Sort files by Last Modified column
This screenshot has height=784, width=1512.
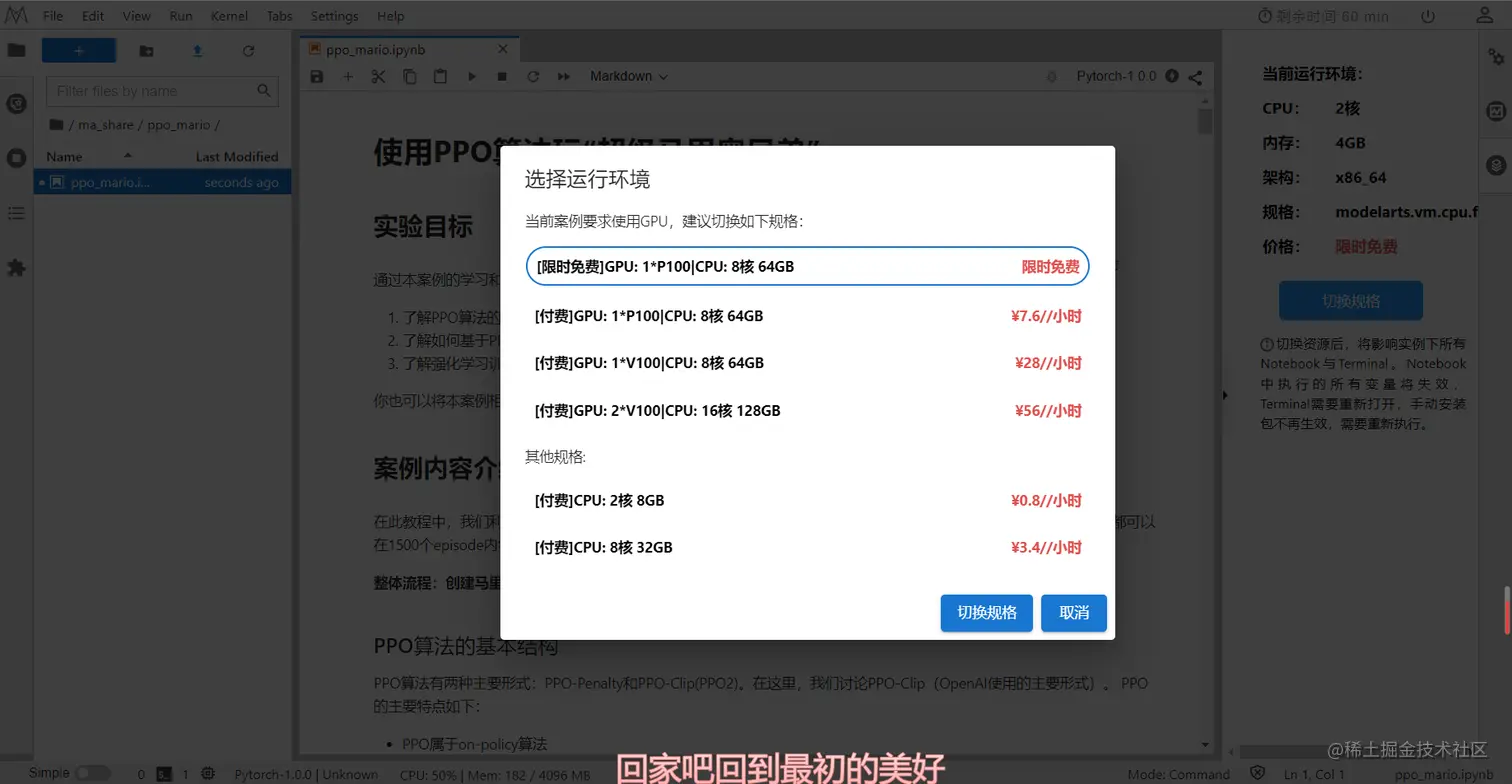pos(237,156)
